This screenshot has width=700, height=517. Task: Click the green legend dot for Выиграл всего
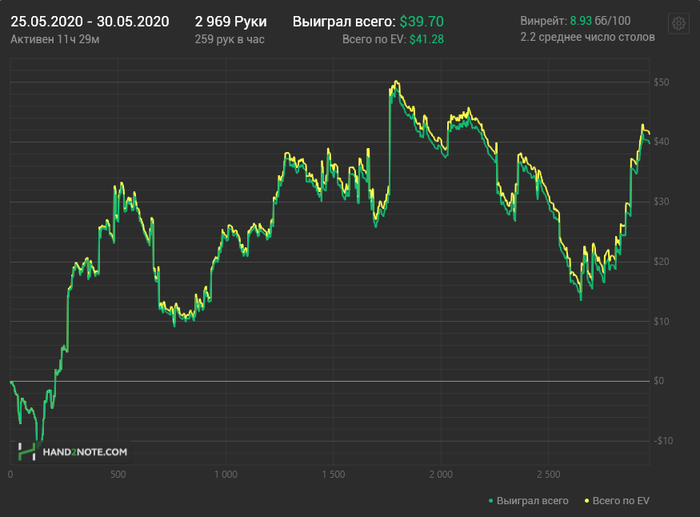491,501
